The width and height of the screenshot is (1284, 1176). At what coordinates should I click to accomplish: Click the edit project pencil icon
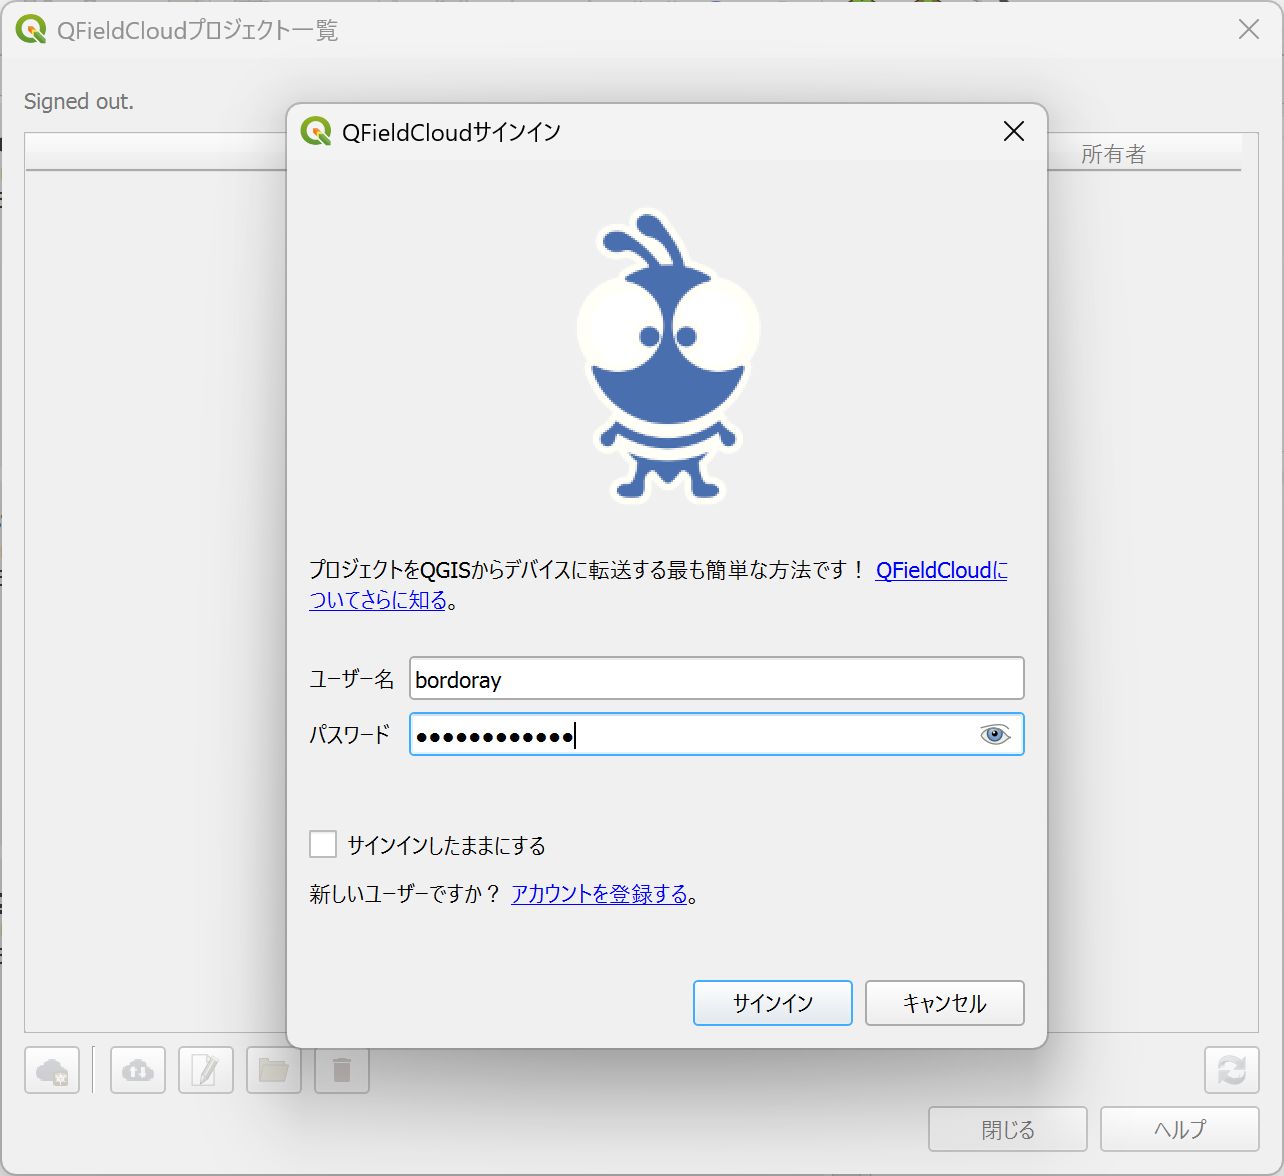[x=206, y=1070]
